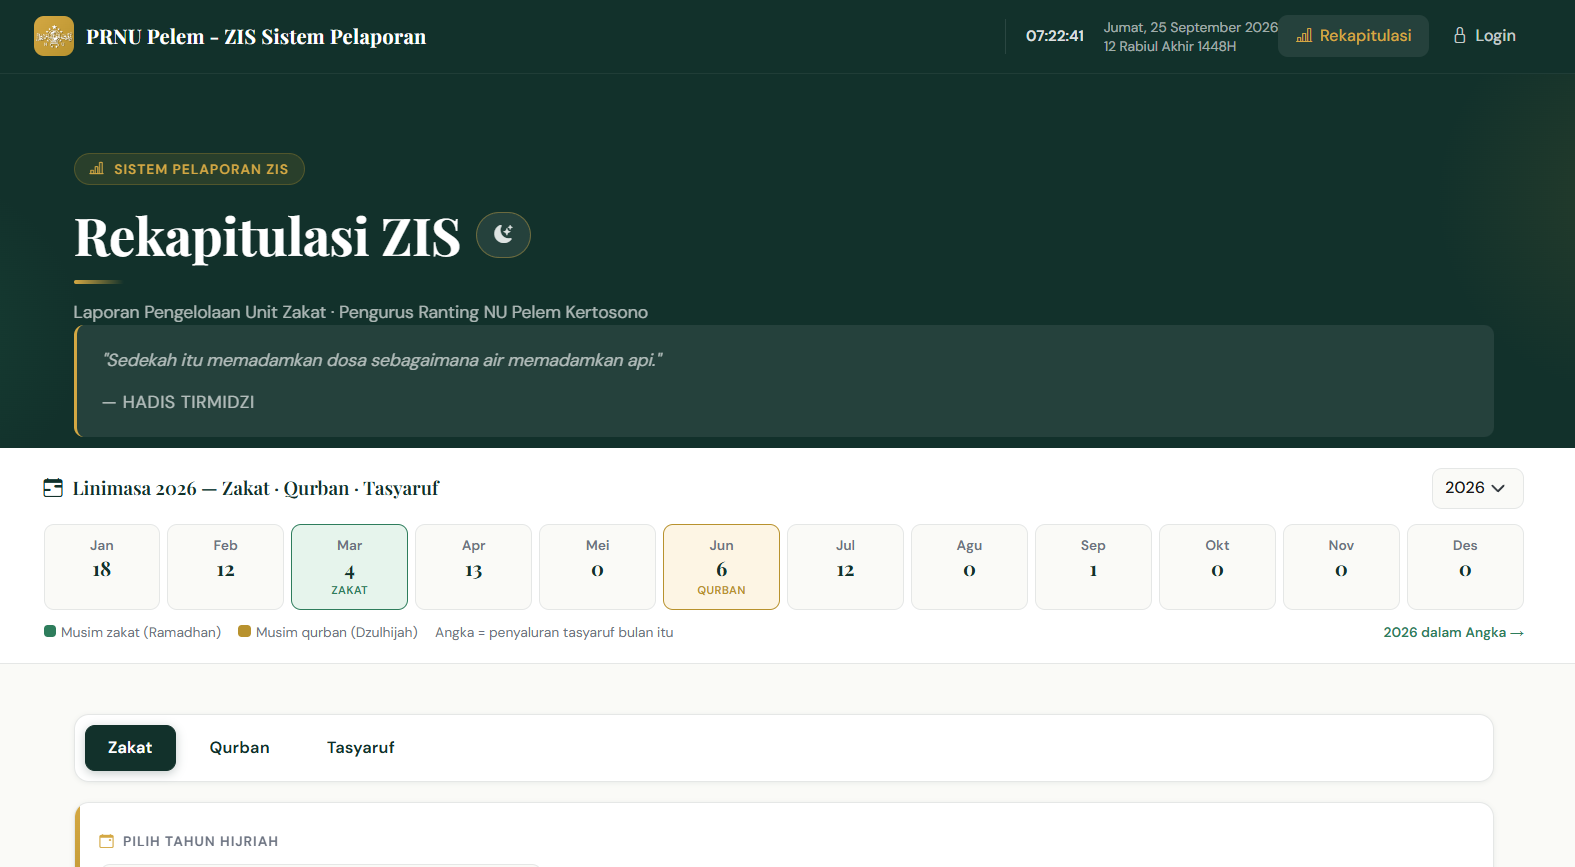Select the Agu month card
The image size is (1575, 867).
point(969,567)
